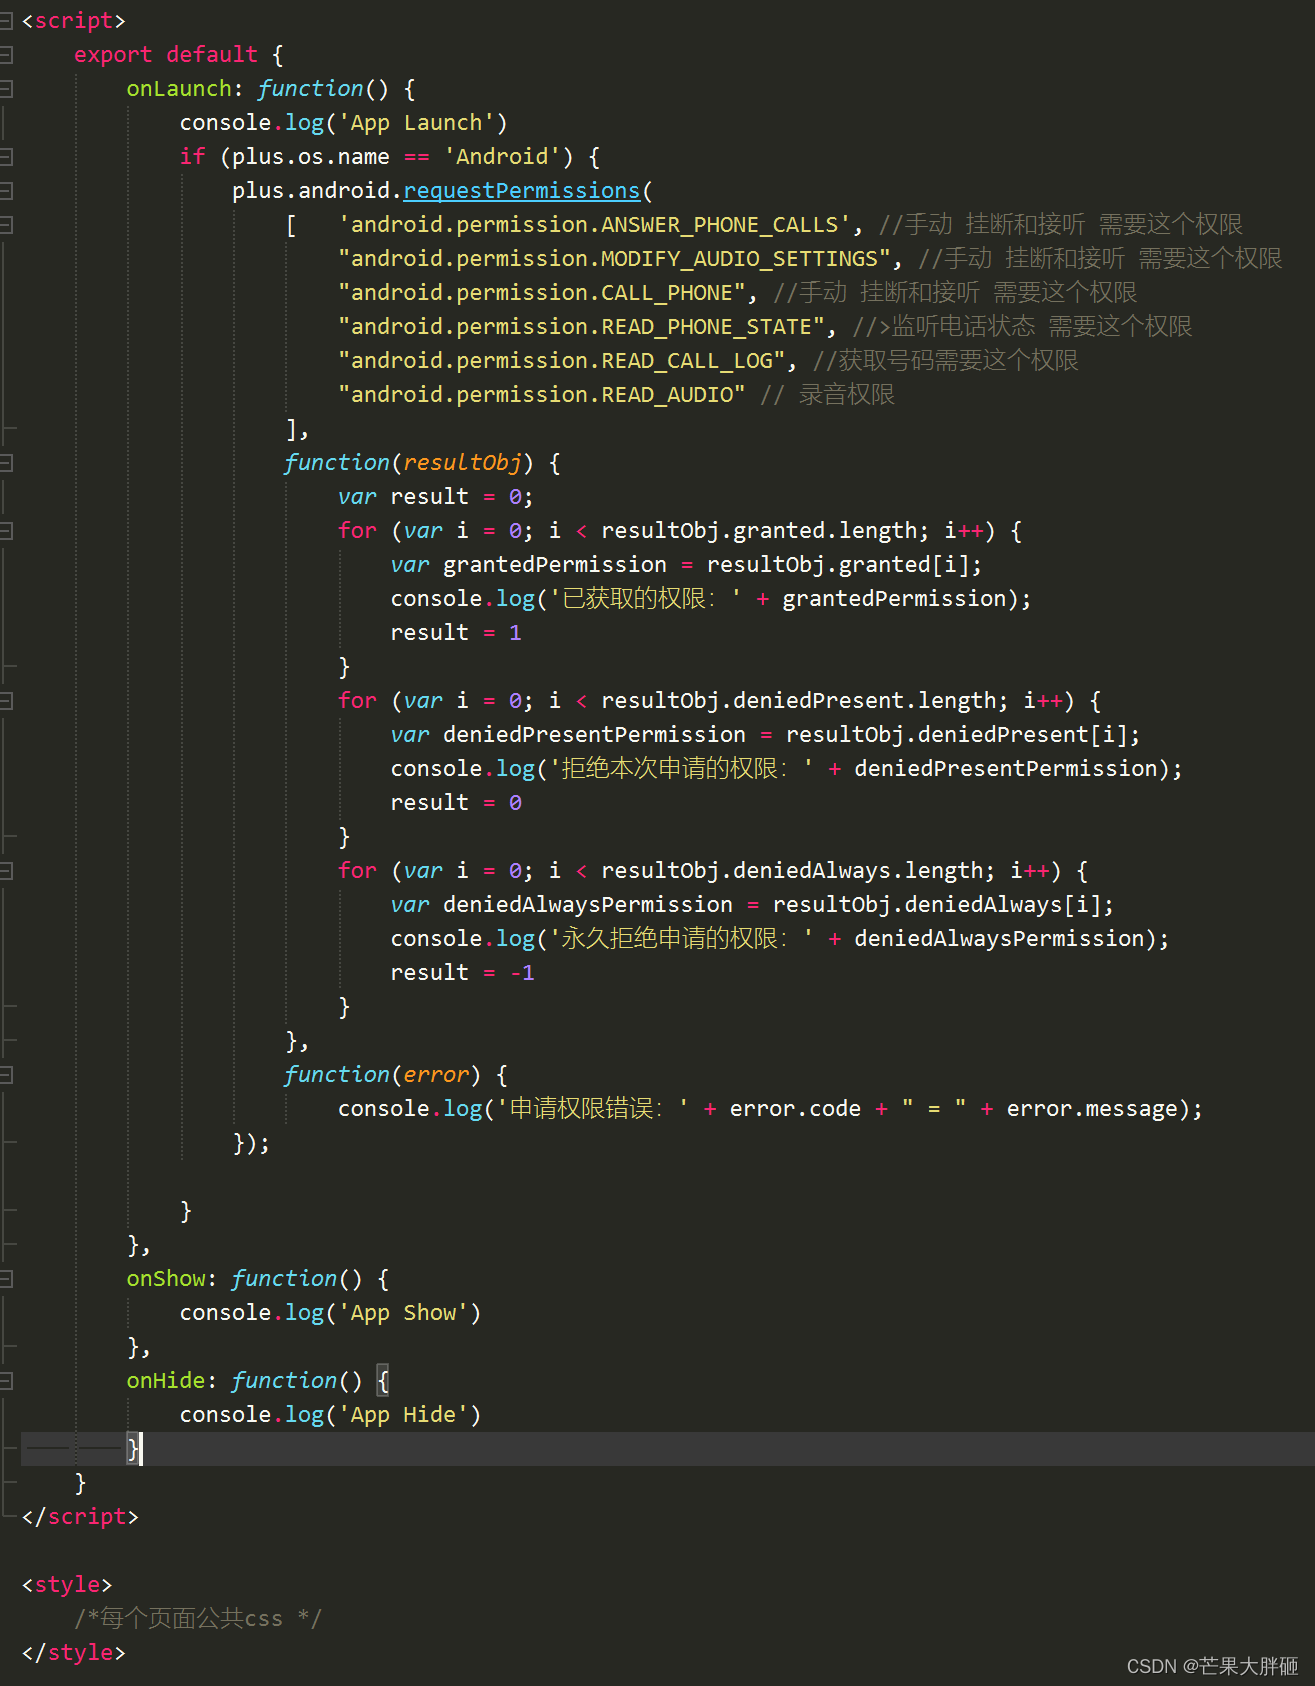This screenshot has width=1315, height=1686.
Task: Click the resultObj parameter in the function signature
Action: pyautogui.click(x=462, y=462)
